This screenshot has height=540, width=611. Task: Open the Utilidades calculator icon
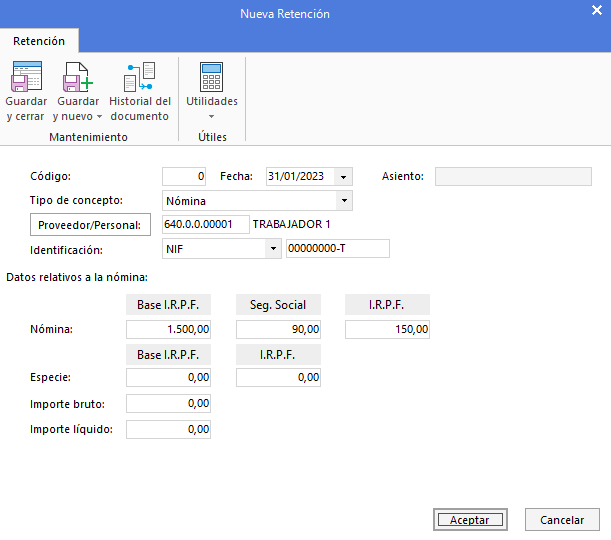tap(212, 77)
